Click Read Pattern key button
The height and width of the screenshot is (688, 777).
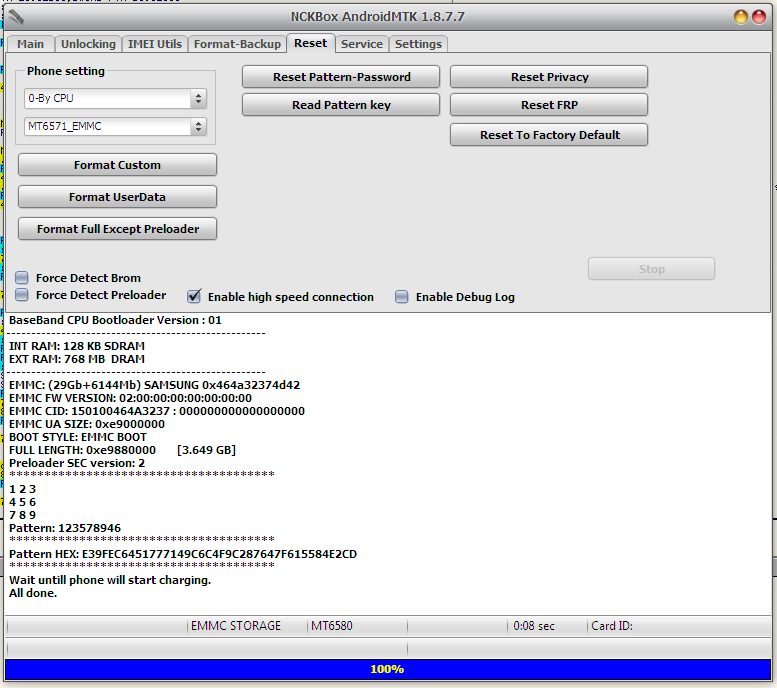pyautogui.click(x=341, y=105)
